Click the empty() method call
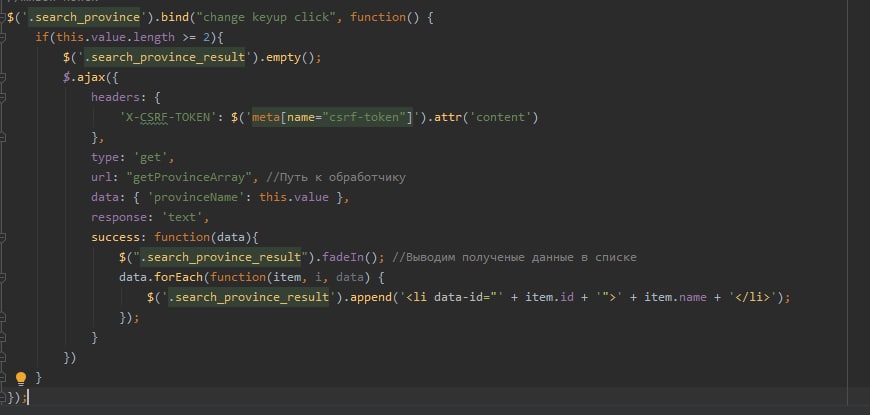Viewport: 870px width, 415px height. [293, 57]
